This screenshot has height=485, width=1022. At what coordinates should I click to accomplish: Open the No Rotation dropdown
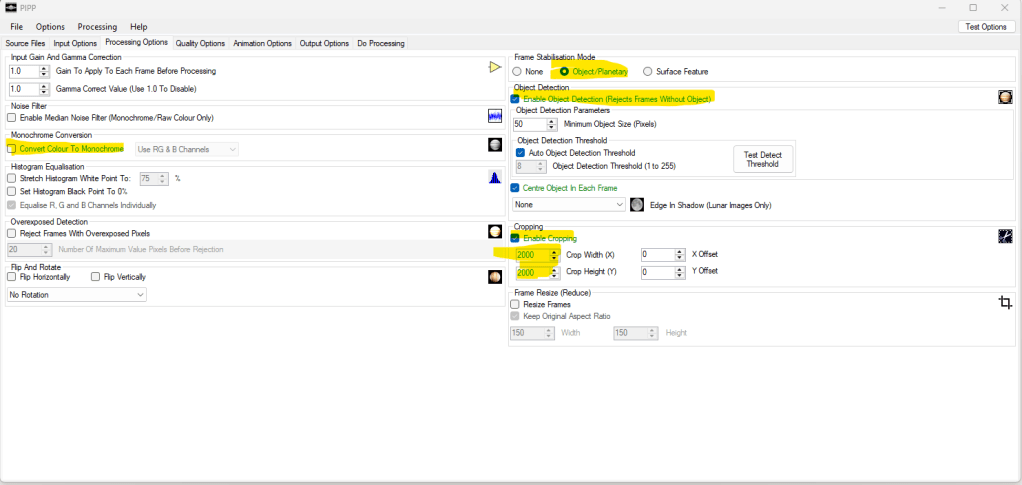click(x=76, y=295)
